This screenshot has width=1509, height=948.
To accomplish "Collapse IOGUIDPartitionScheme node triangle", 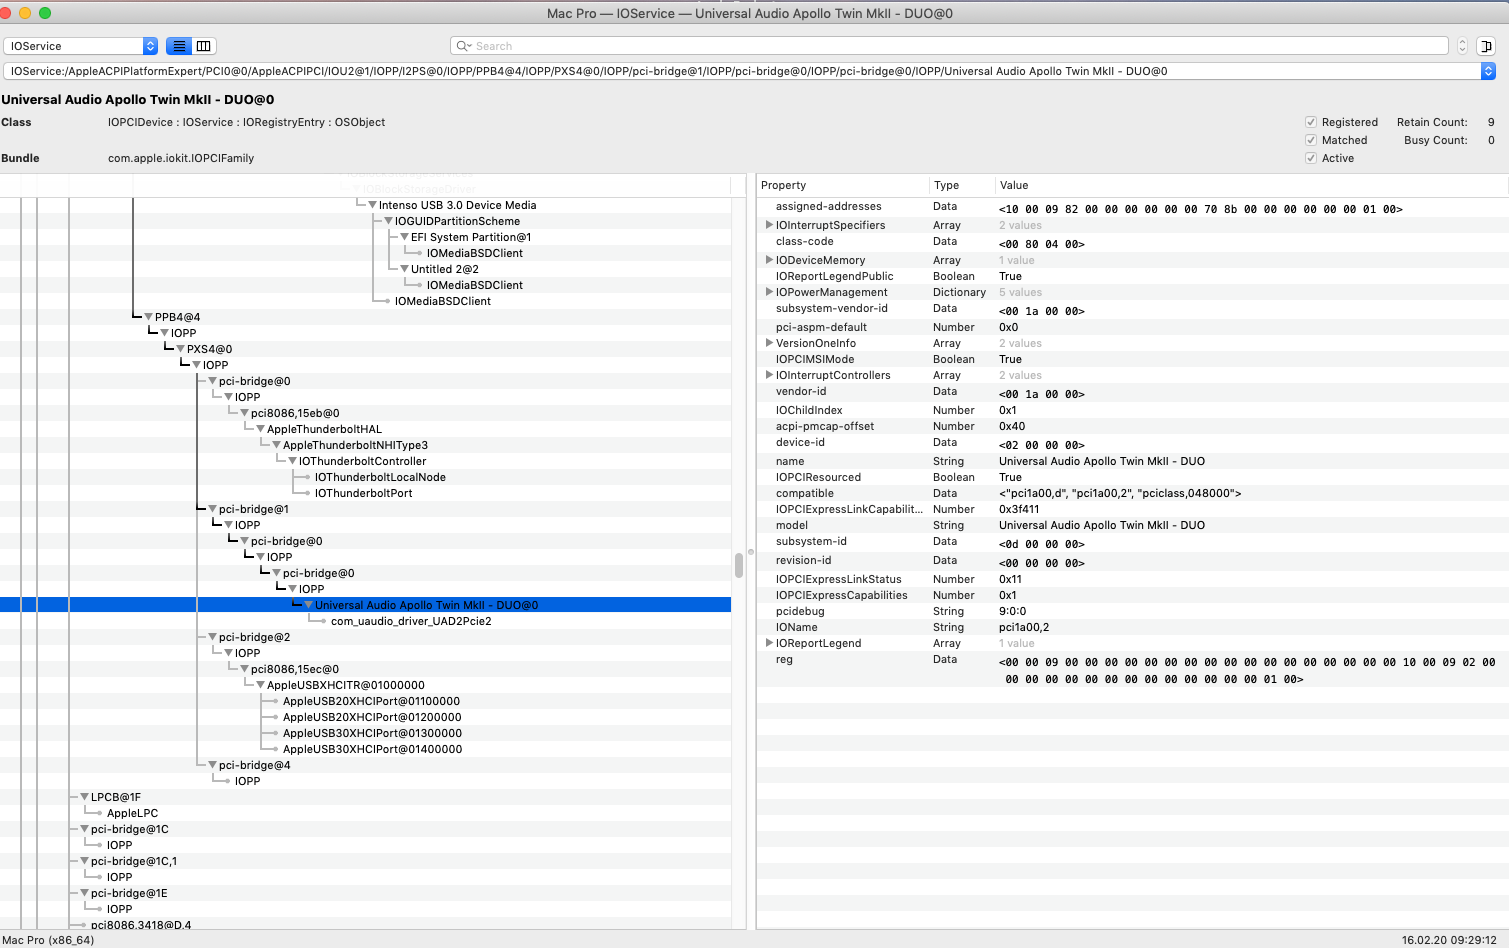I will 388,221.
